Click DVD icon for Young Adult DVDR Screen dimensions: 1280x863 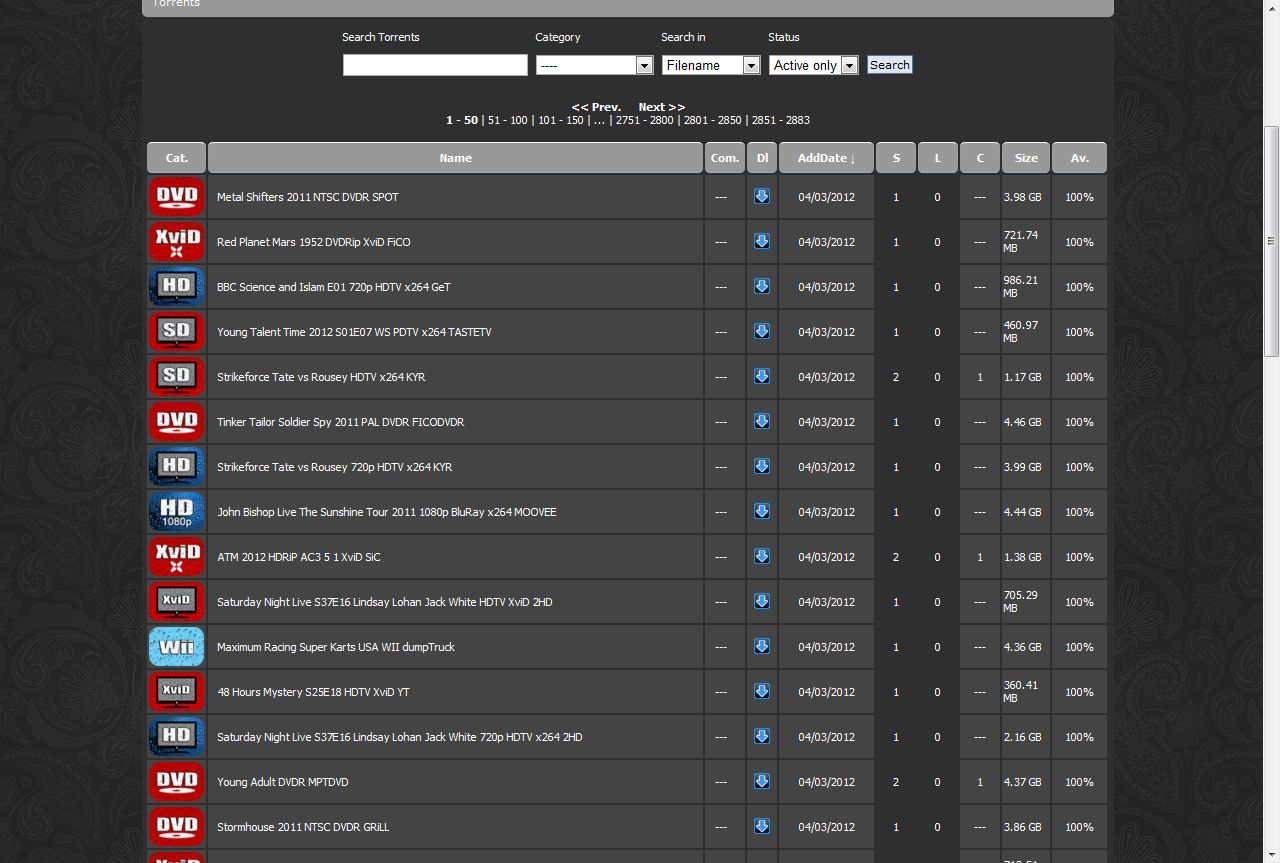(176, 782)
